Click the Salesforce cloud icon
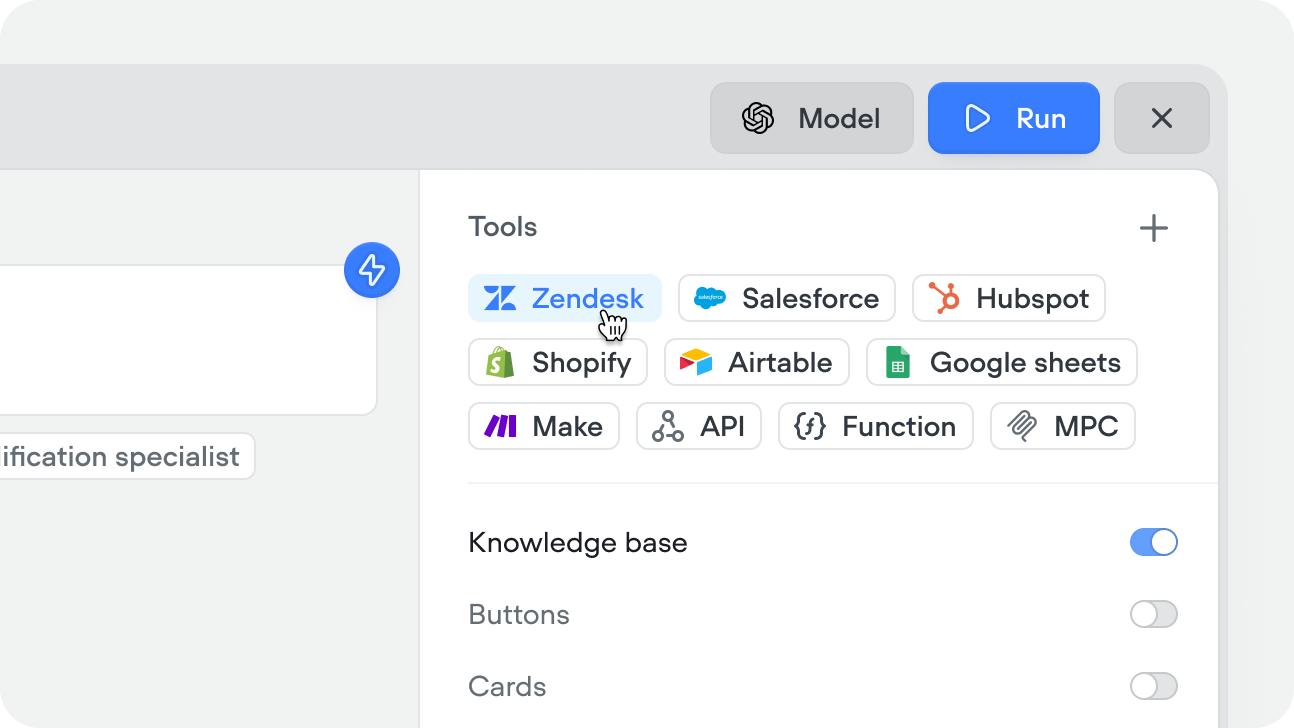The width and height of the screenshot is (1294, 728). pyautogui.click(x=709, y=297)
